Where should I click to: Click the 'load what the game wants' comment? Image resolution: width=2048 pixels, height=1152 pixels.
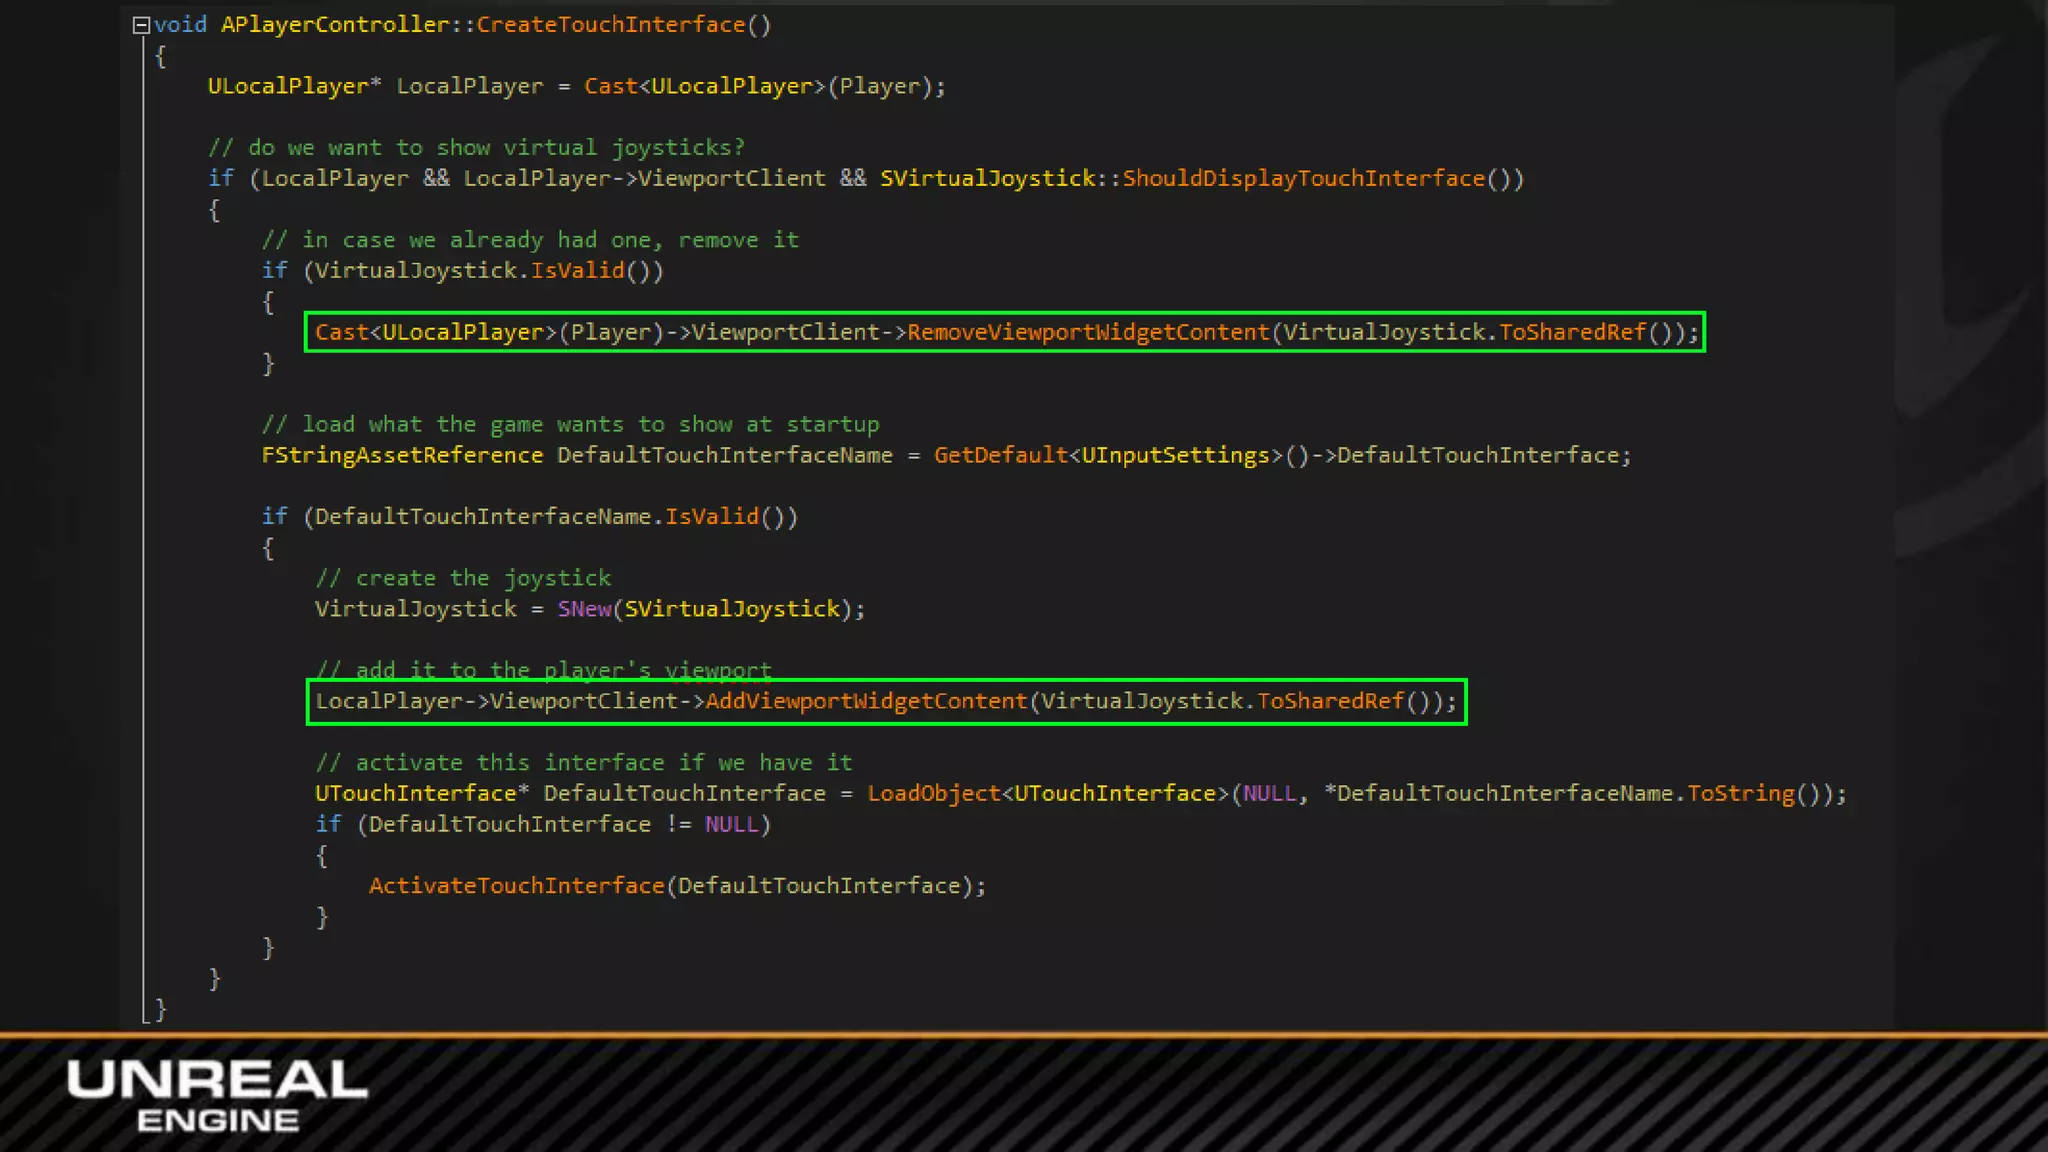(x=570, y=425)
